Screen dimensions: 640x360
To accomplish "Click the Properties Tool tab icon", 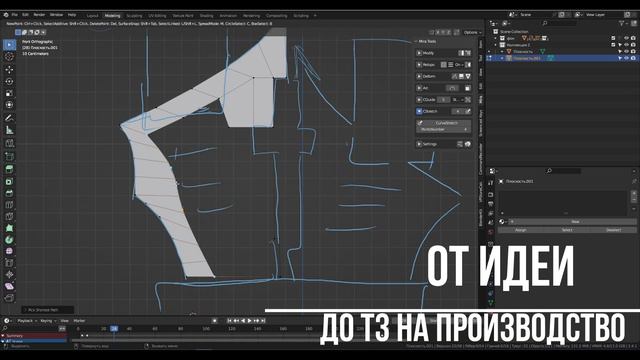I will [491, 183].
